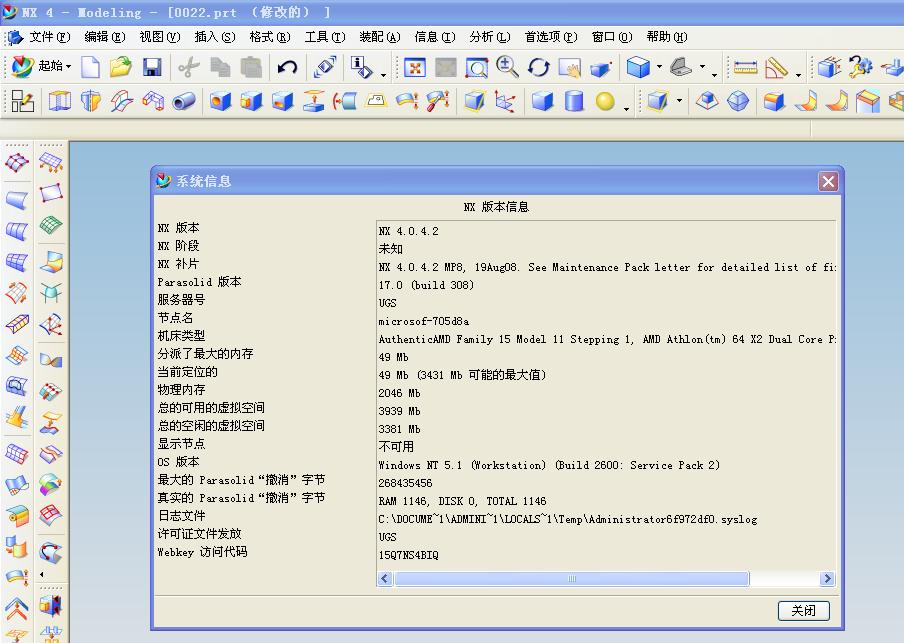This screenshot has height=643, width=904.
Task: Click the Transform icon beside Undo
Action: coord(325,67)
